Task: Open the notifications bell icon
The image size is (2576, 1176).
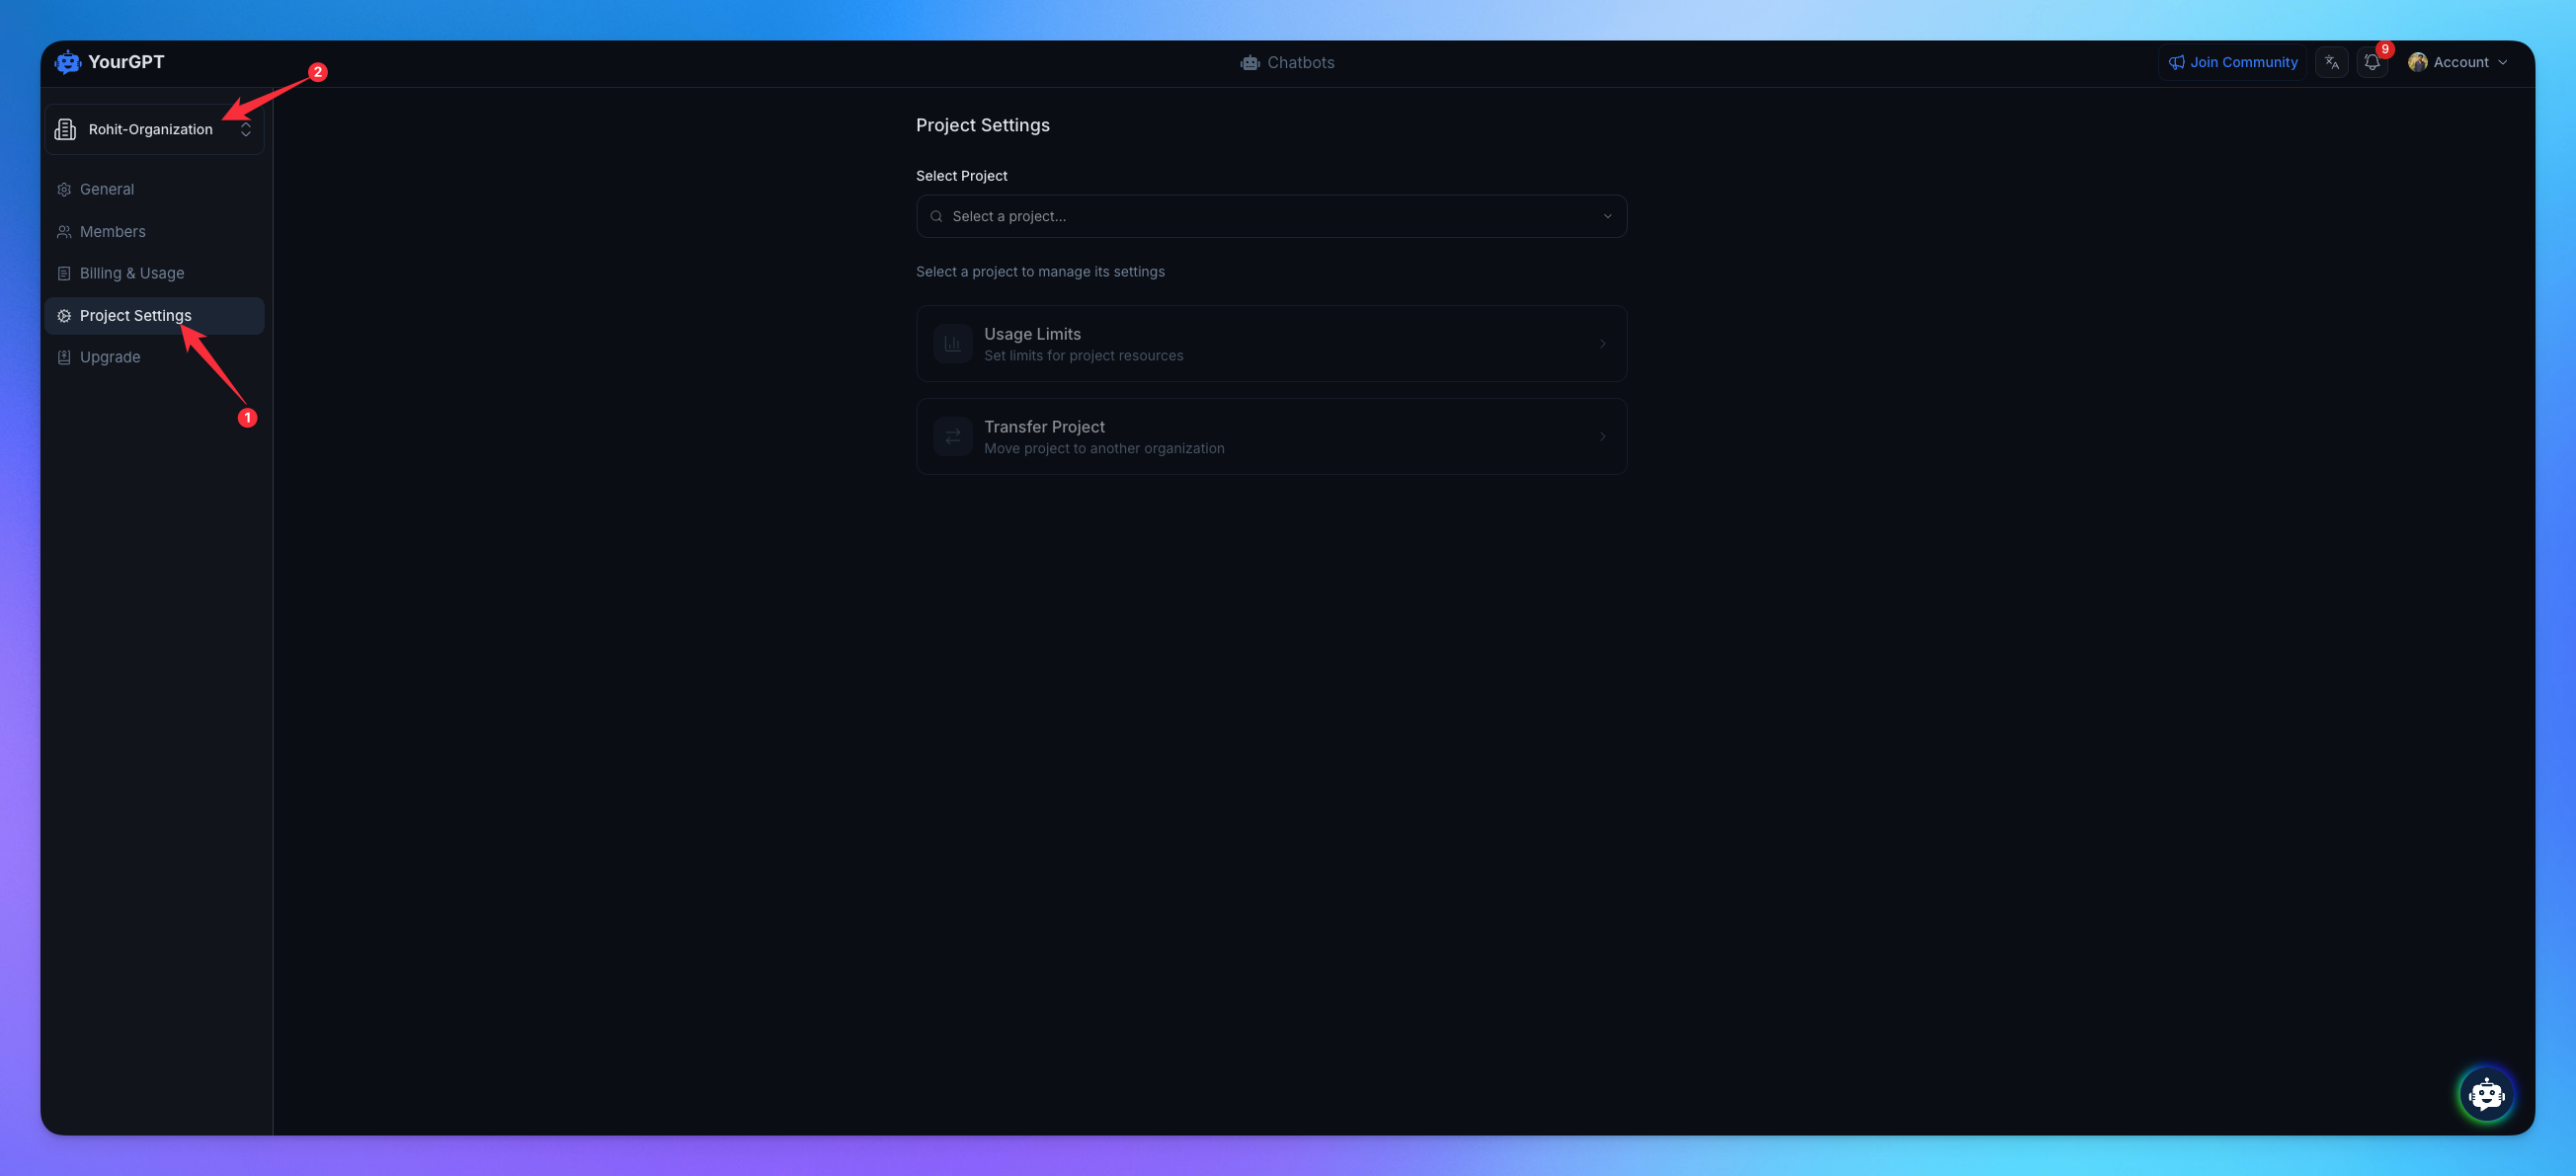Action: point(2371,62)
